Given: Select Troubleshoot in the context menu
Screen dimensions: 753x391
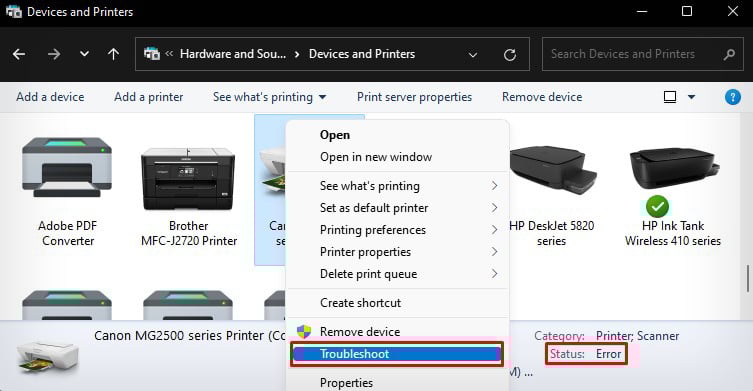Looking at the screenshot, I should (397, 354).
